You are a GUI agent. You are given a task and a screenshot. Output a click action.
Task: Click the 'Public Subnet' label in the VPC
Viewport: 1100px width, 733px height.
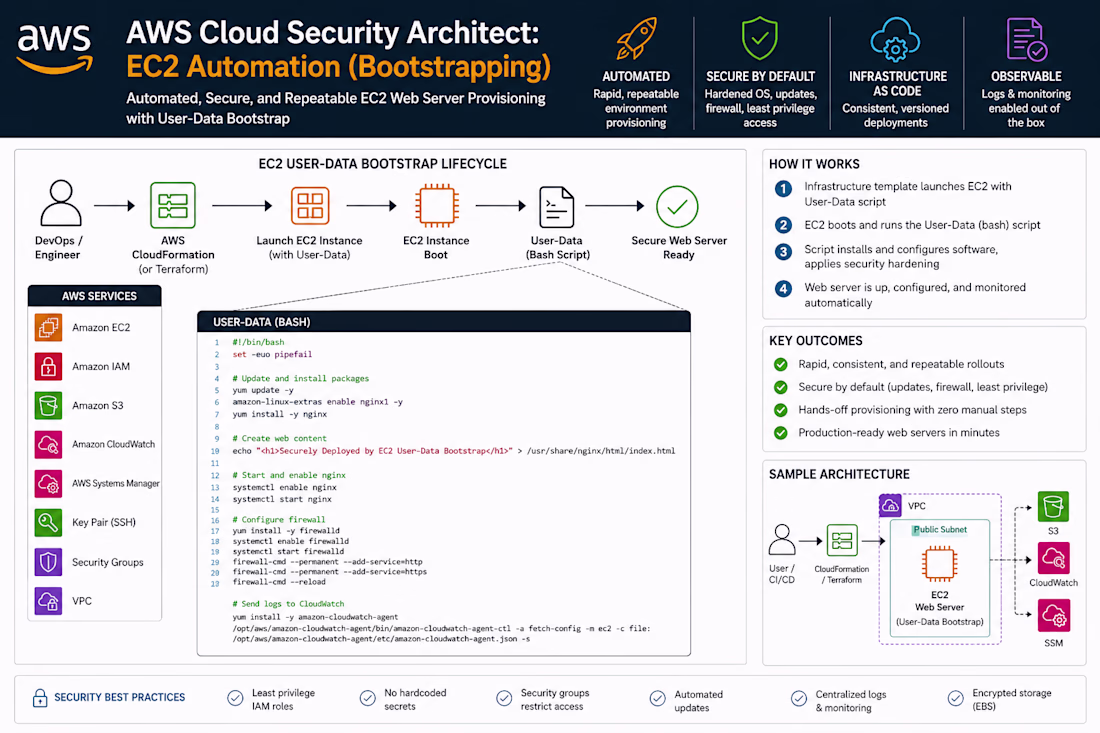tap(940, 530)
